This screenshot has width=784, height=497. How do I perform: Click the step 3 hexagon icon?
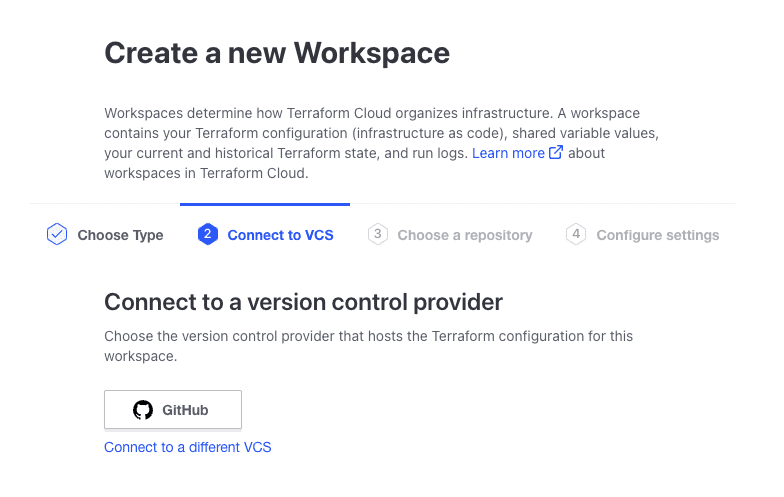[x=378, y=234]
